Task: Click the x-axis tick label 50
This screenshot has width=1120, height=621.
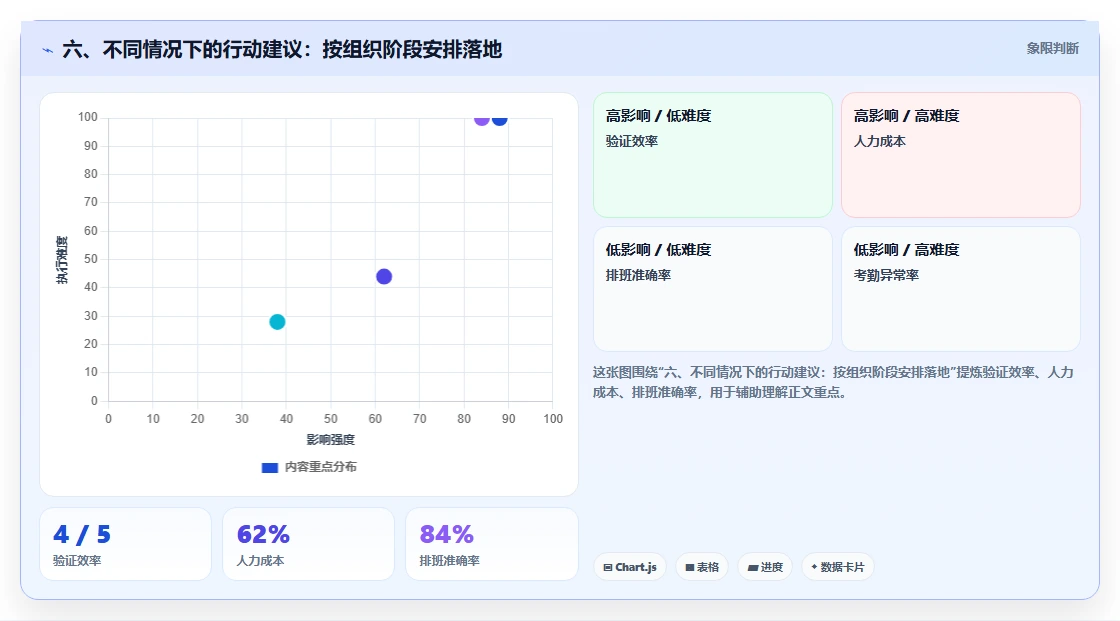Action: [x=331, y=419]
